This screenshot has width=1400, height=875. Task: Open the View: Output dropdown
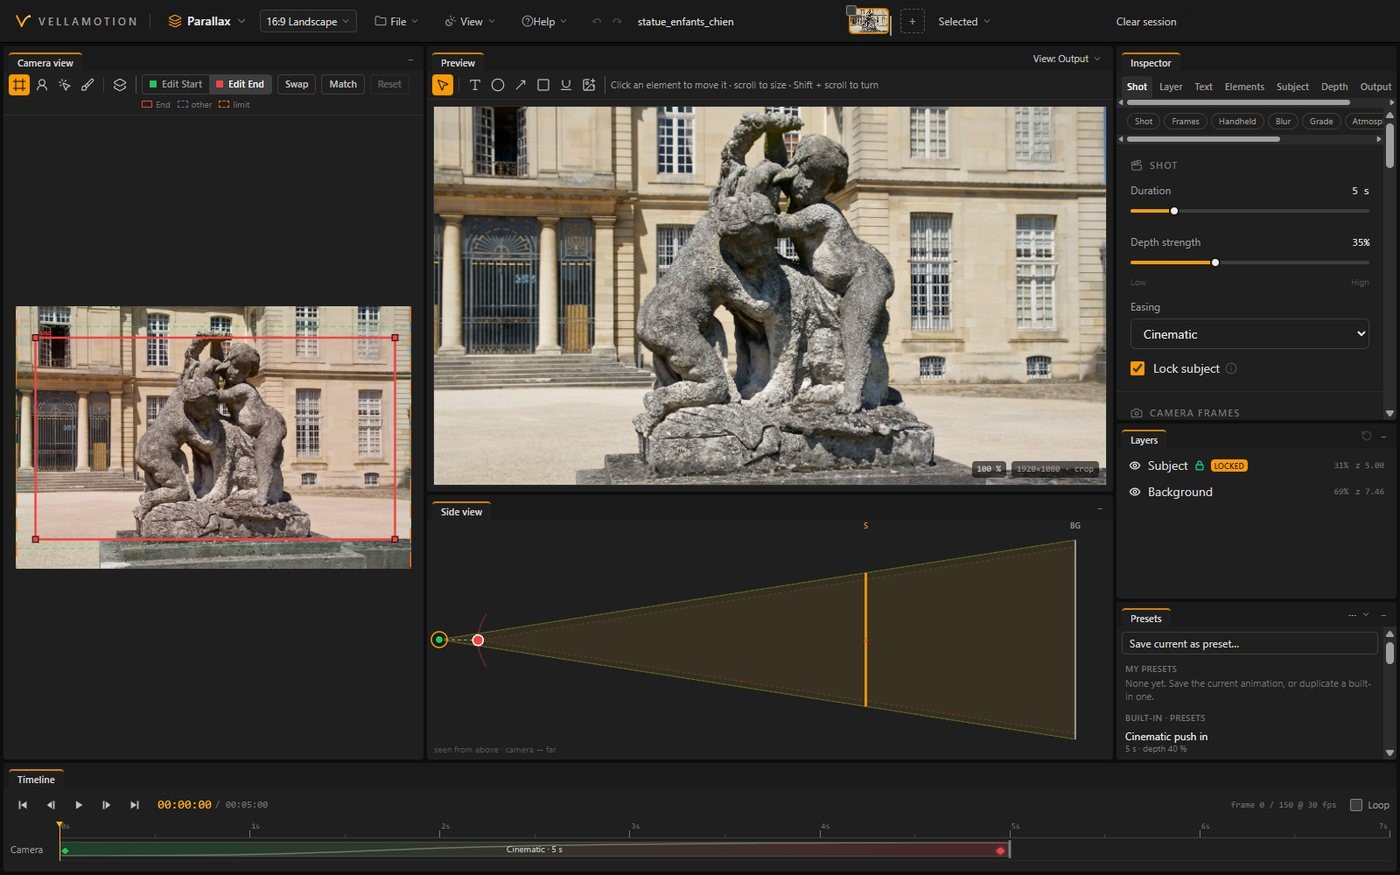(x=1066, y=59)
